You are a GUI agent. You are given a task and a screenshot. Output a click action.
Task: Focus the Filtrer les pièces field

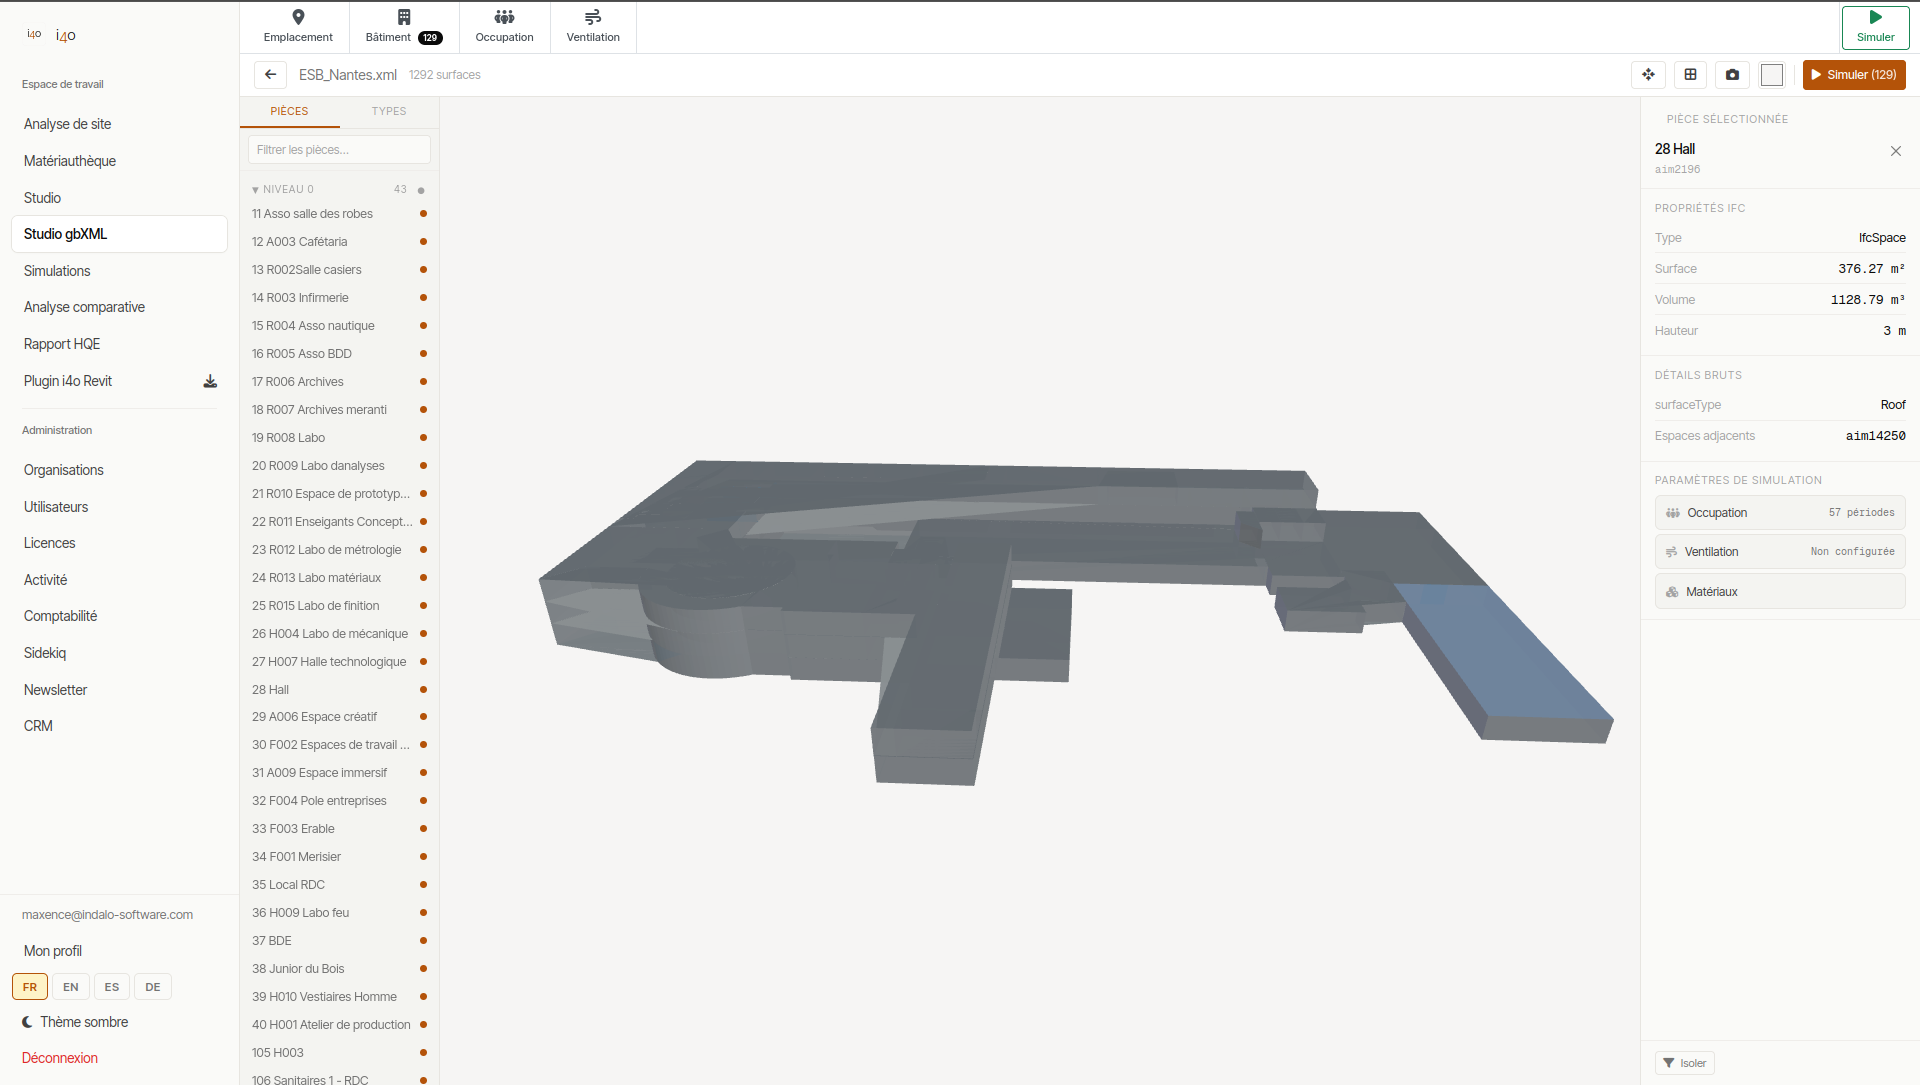tap(339, 150)
